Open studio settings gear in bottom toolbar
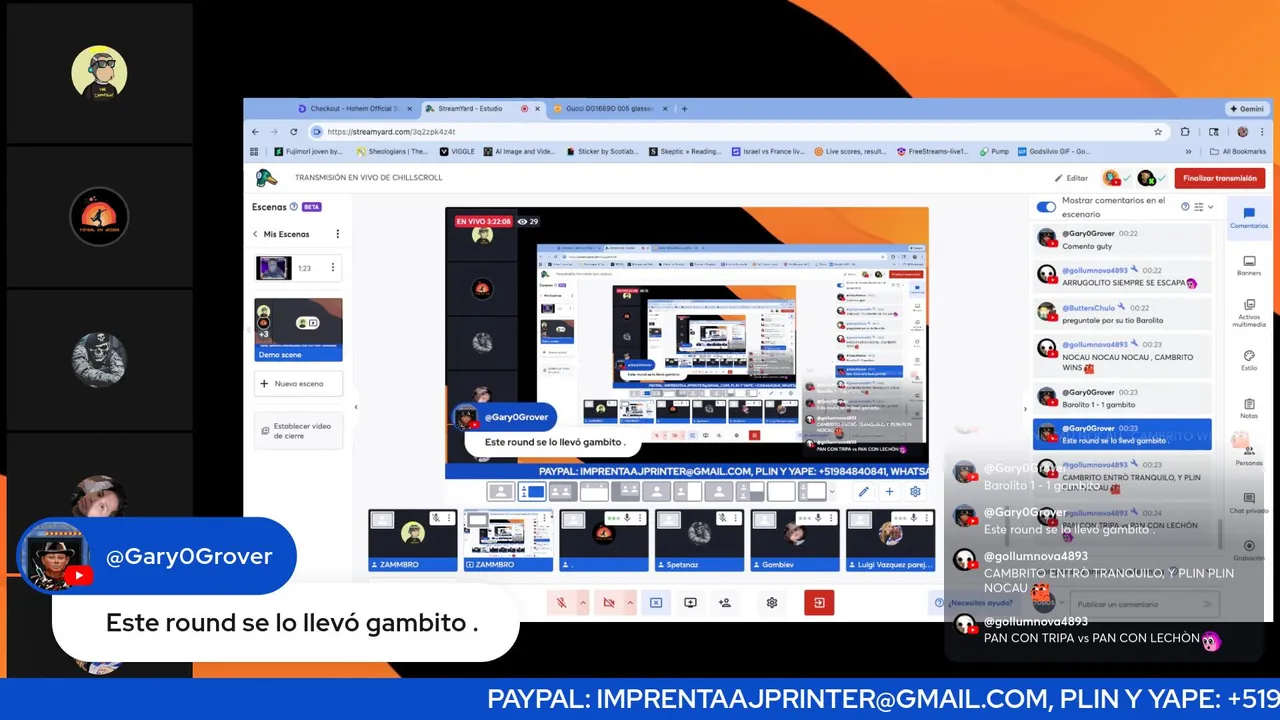Viewport: 1280px width, 720px height. click(x=772, y=603)
